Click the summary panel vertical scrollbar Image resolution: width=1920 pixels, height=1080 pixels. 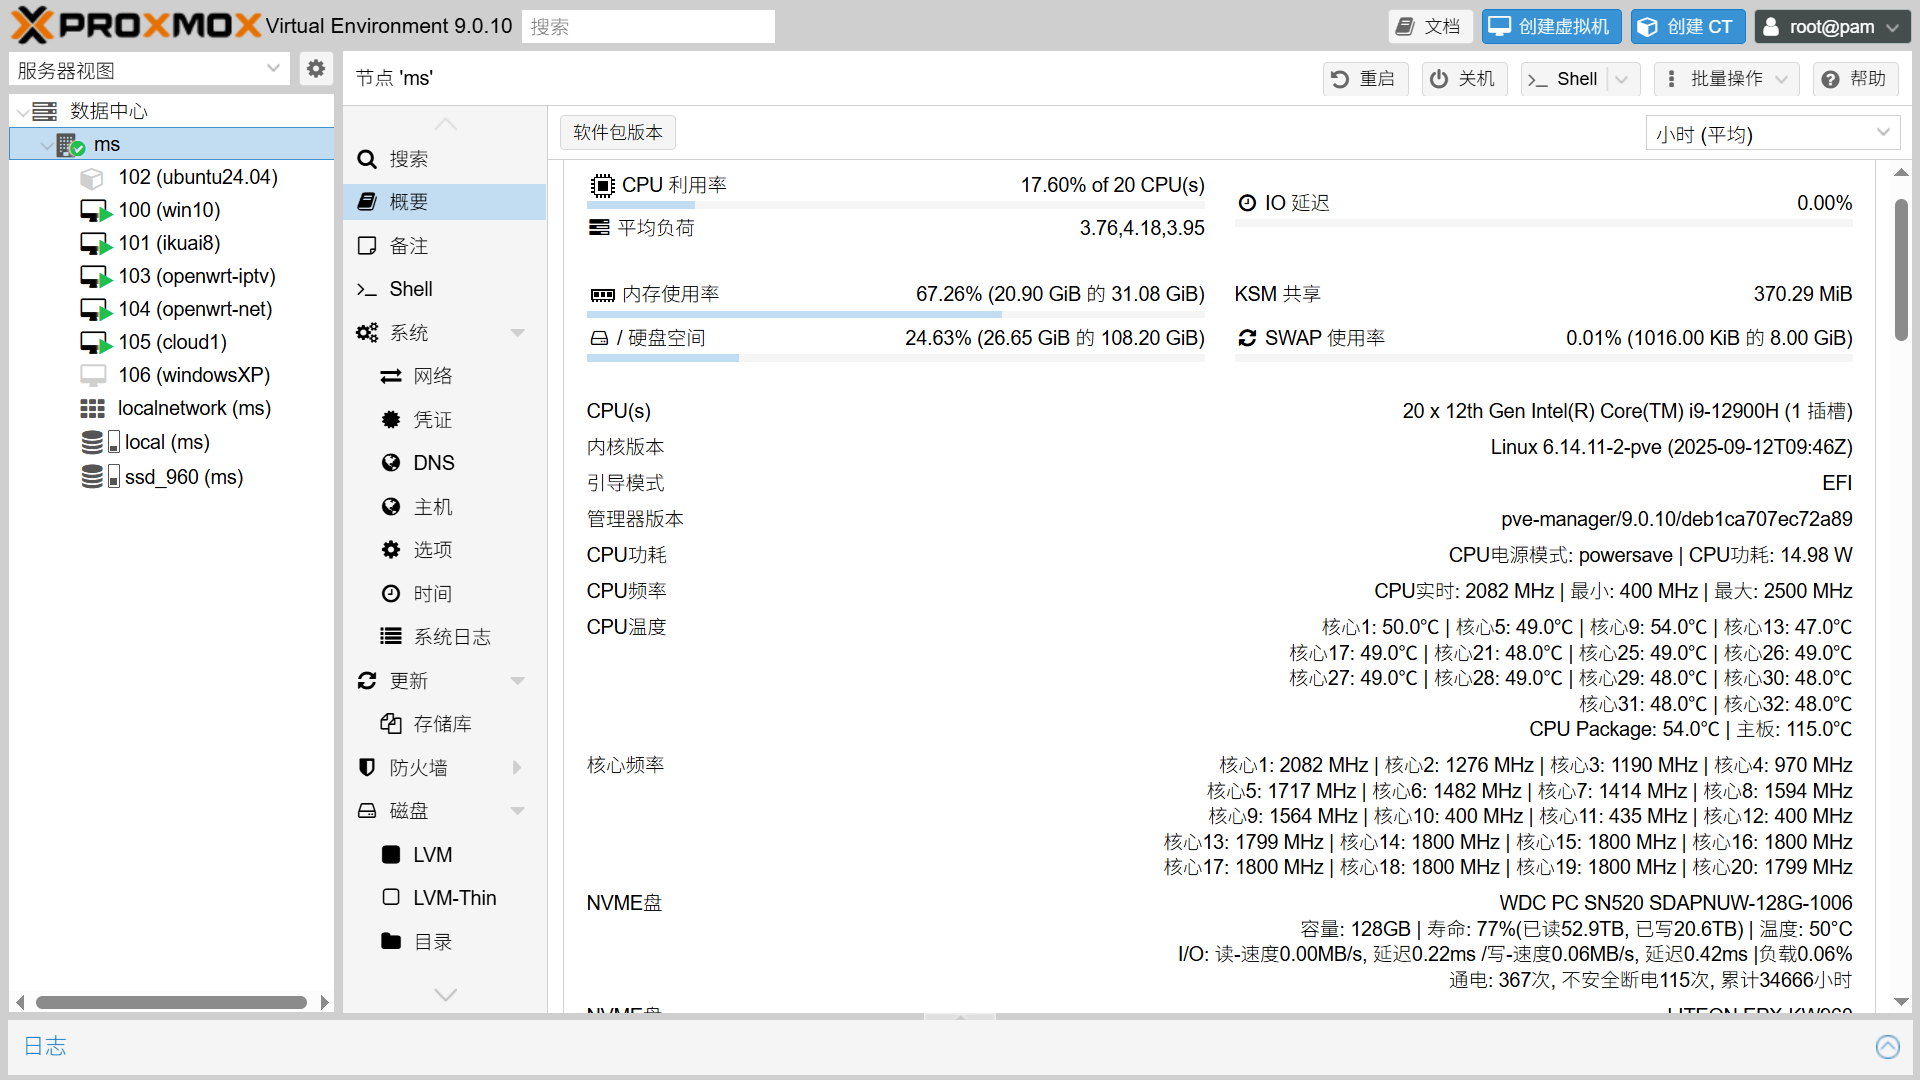(x=1901, y=270)
